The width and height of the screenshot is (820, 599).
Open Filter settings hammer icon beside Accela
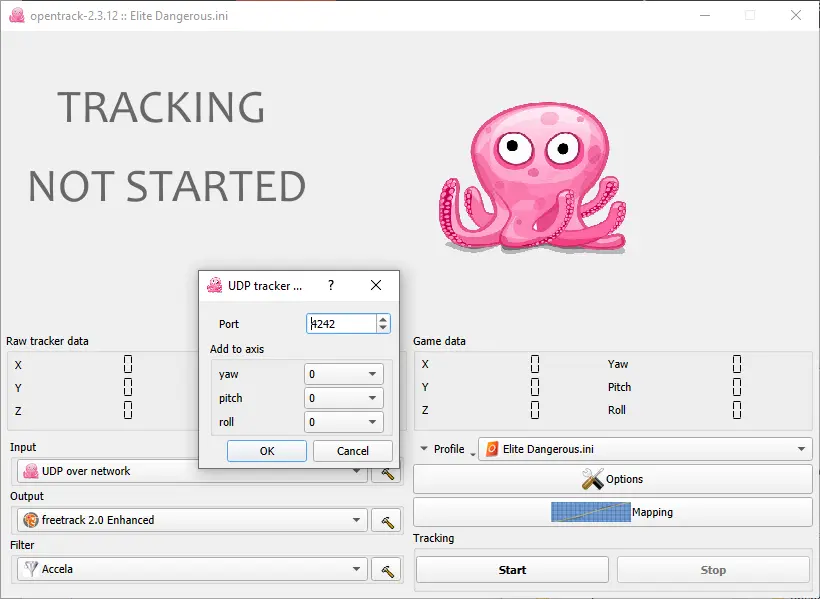click(386, 570)
